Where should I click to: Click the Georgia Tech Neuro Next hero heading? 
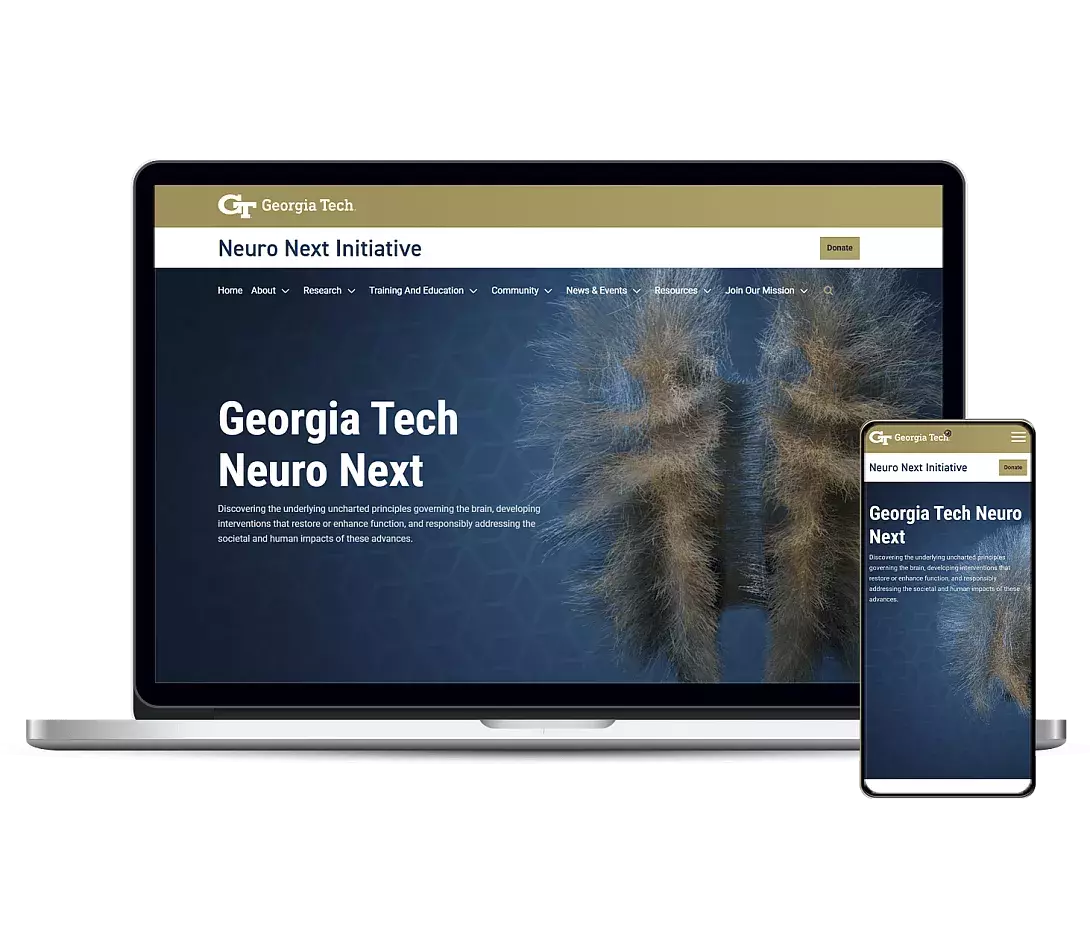click(338, 444)
